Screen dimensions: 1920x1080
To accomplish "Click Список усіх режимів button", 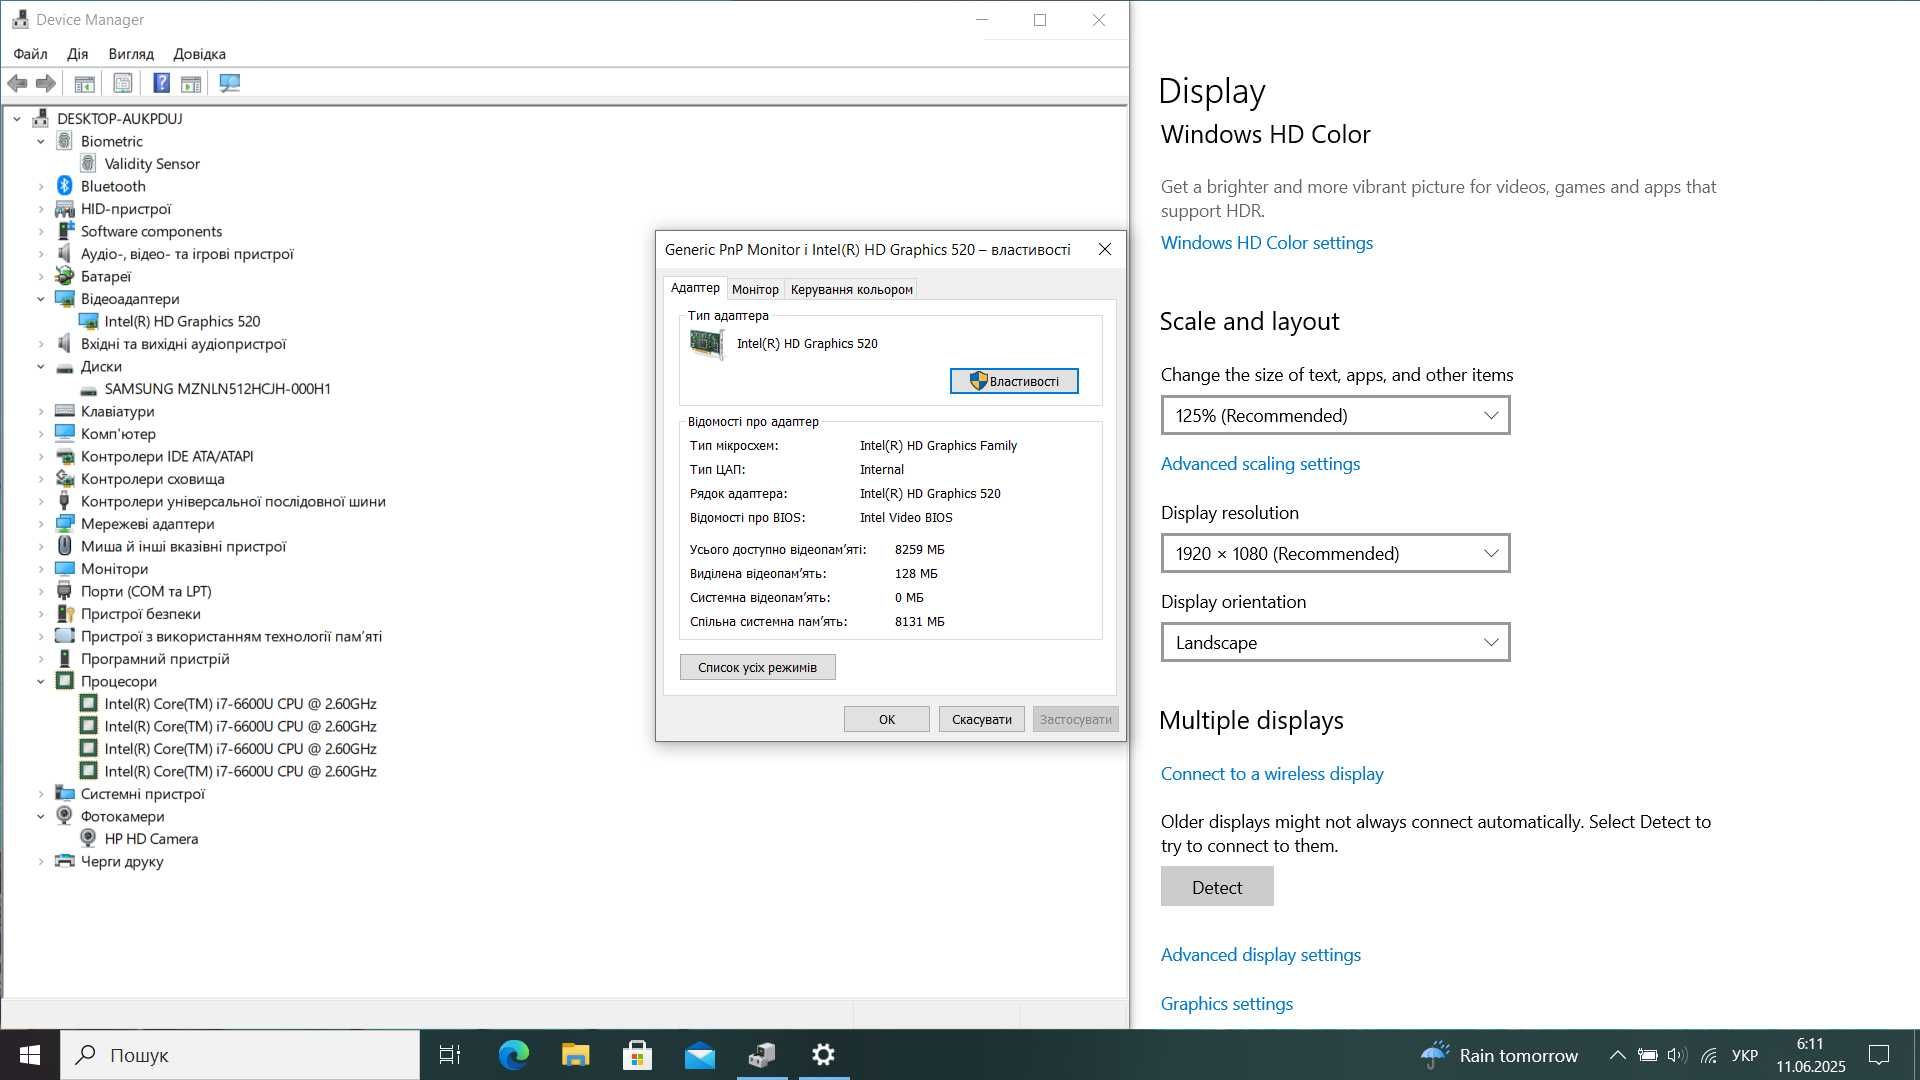I will click(757, 667).
